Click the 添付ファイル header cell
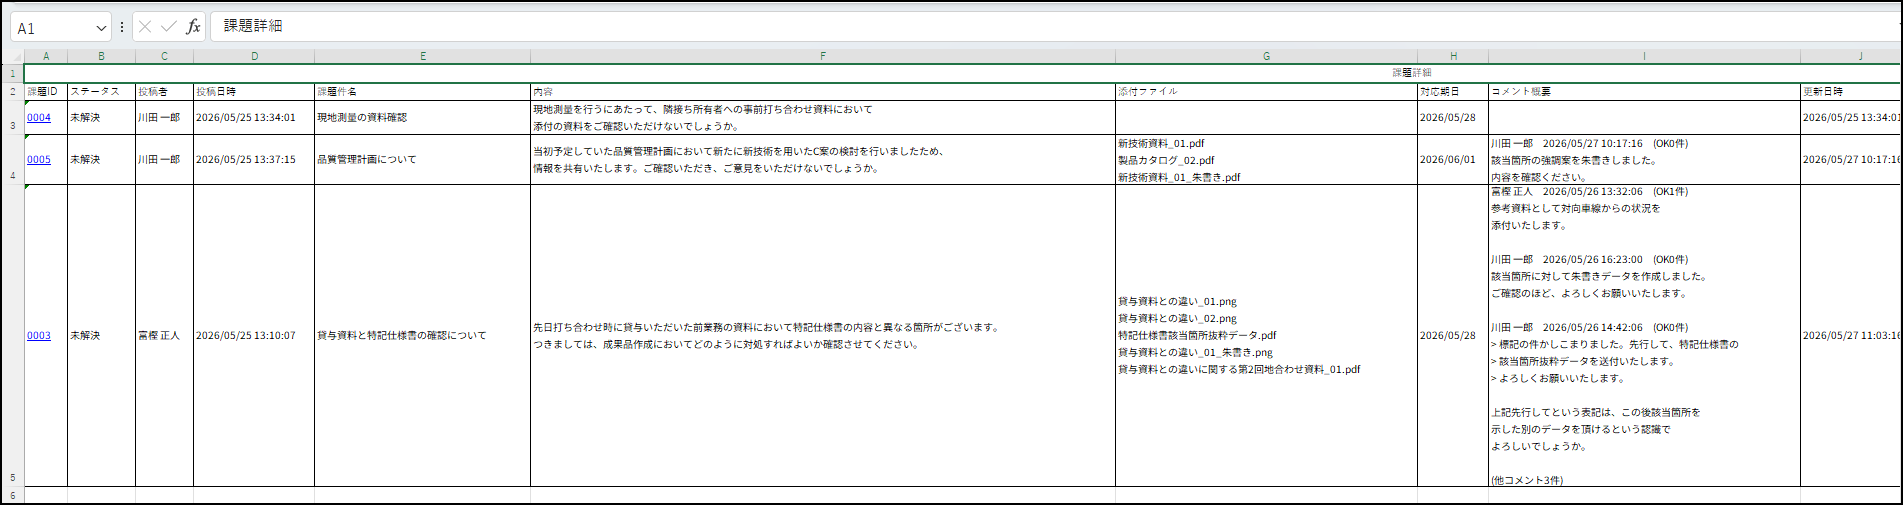The height and width of the screenshot is (505, 1903). click(1267, 92)
